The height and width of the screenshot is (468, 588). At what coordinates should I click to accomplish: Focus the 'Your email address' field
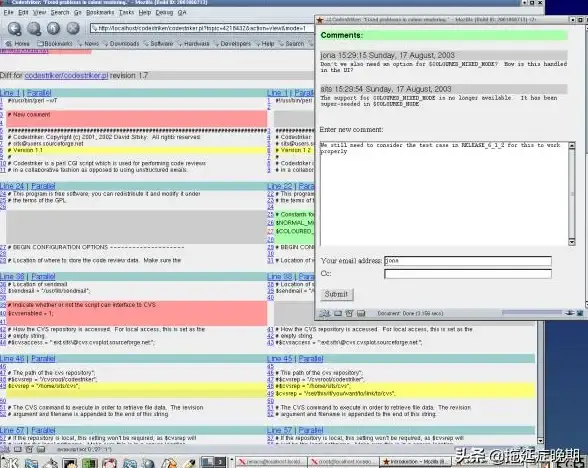pyautogui.click(x=468, y=261)
